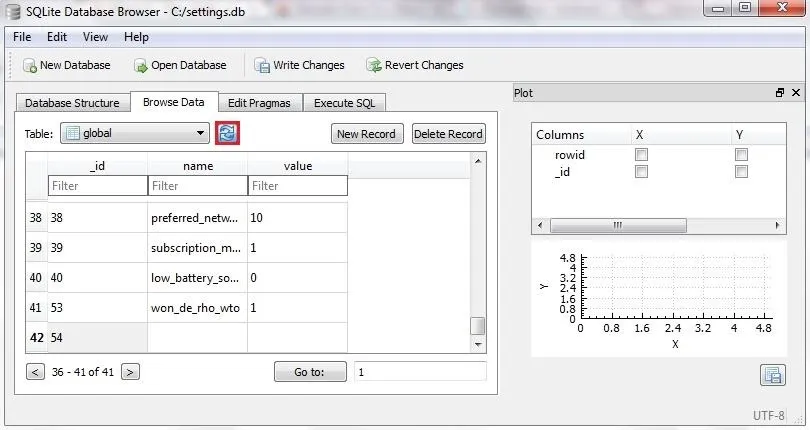This screenshot has width=810, height=430.
Task: Switch to the Database Structure tab
Action: pyautogui.click(x=72, y=103)
